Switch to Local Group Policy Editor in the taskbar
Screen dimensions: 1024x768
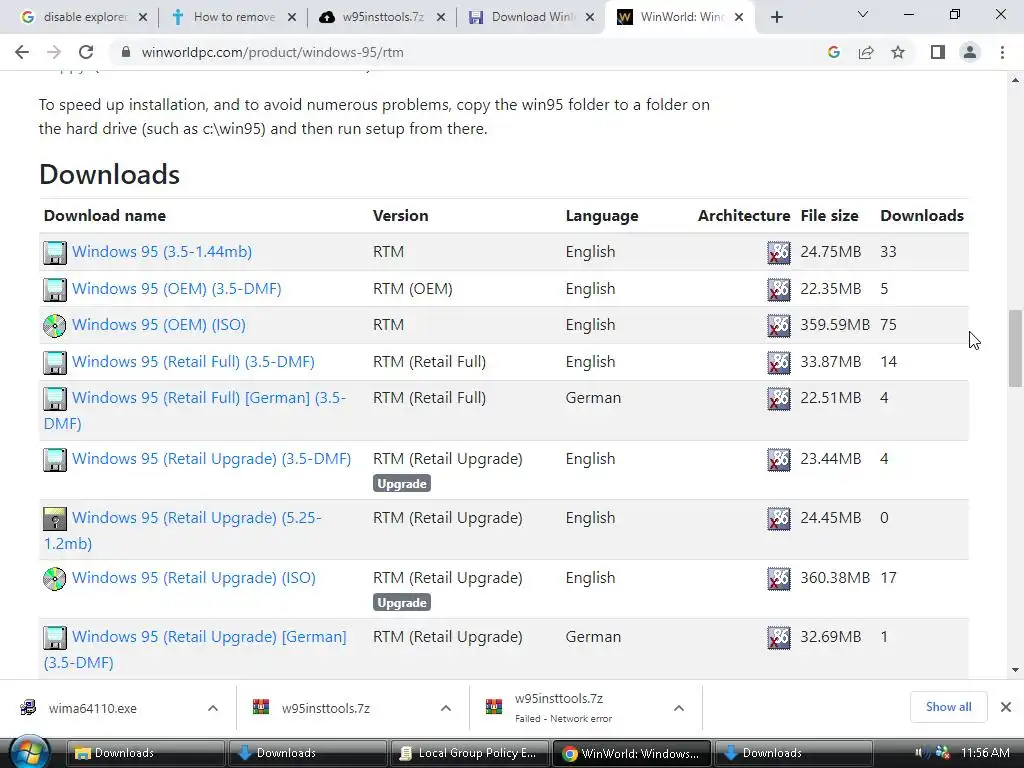pyautogui.click(x=469, y=753)
